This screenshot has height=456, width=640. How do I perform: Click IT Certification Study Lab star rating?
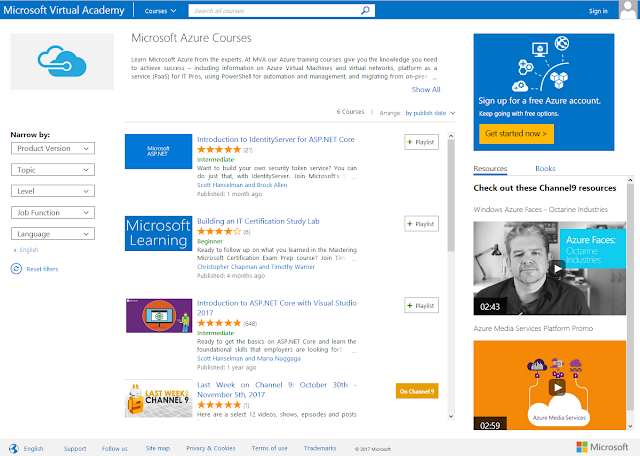(x=219, y=231)
